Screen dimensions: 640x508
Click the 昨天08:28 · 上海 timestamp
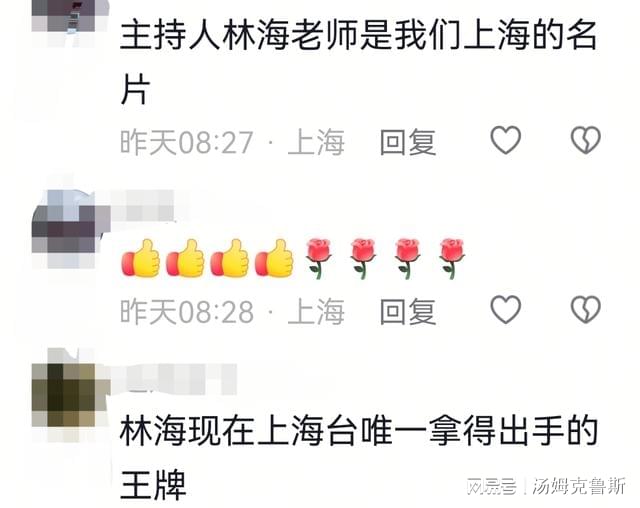[232, 312]
